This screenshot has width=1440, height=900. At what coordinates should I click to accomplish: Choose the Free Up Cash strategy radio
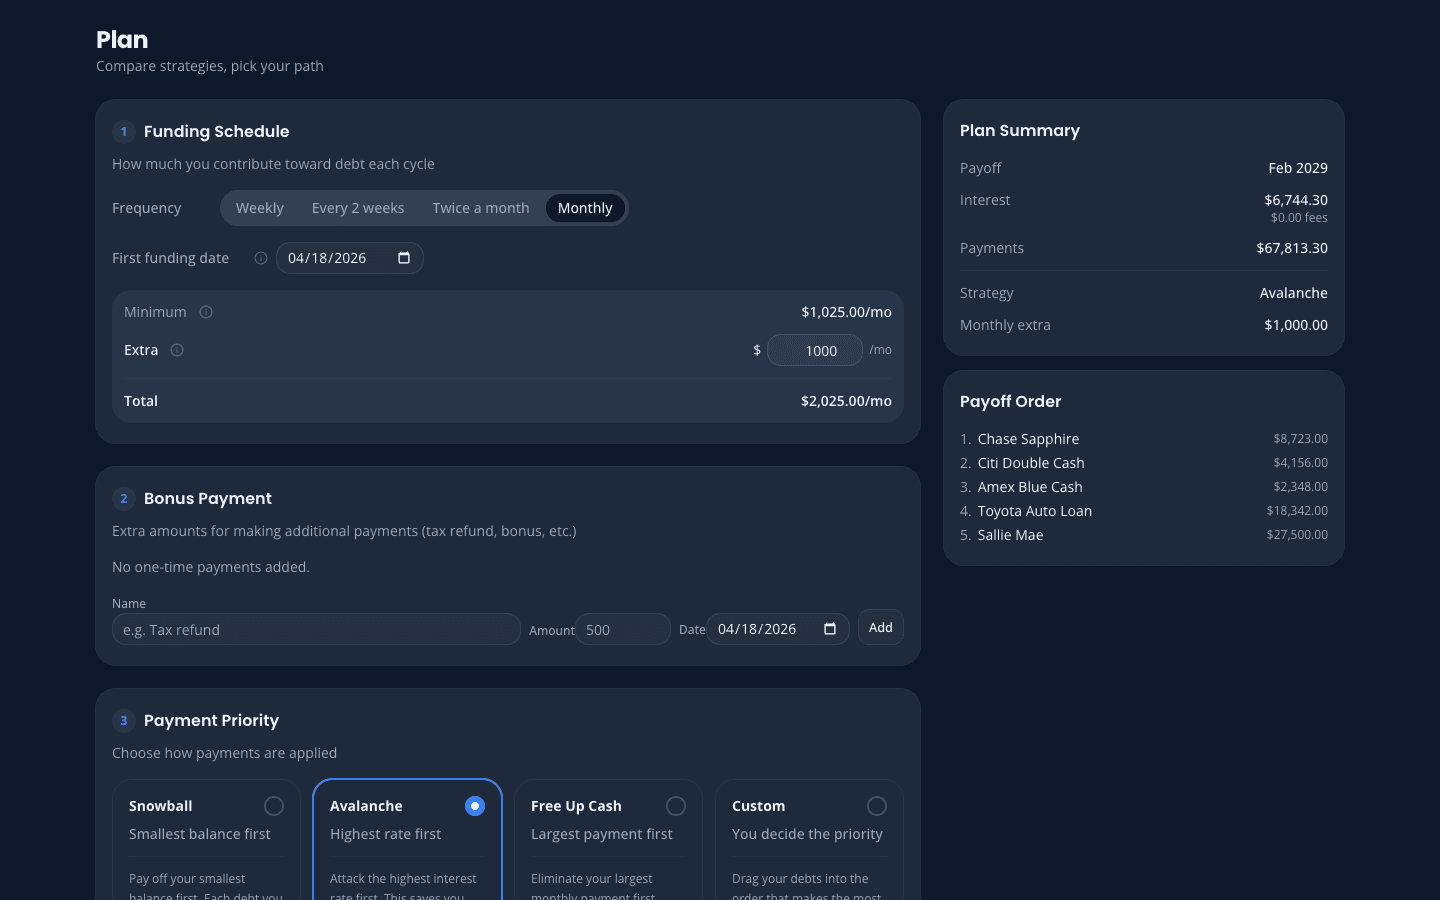[676, 805]
